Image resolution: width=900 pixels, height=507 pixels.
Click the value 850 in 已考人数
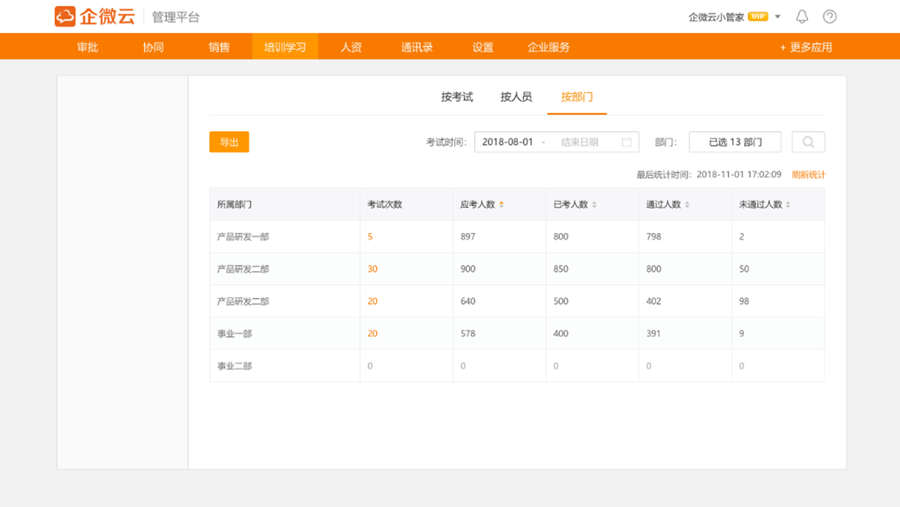coord(561,269)
